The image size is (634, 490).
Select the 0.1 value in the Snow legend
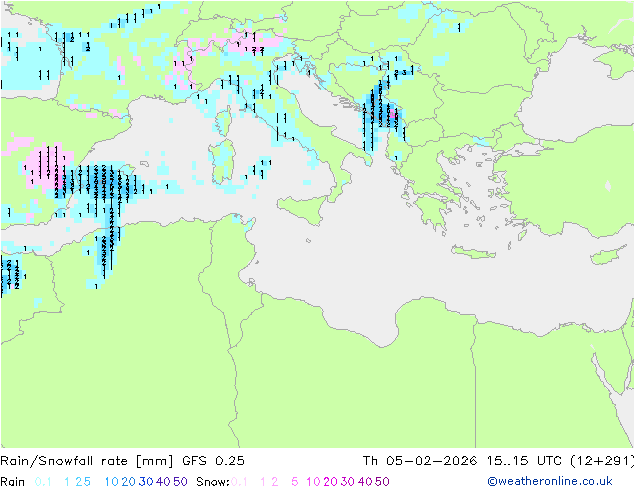coord(239,482)
